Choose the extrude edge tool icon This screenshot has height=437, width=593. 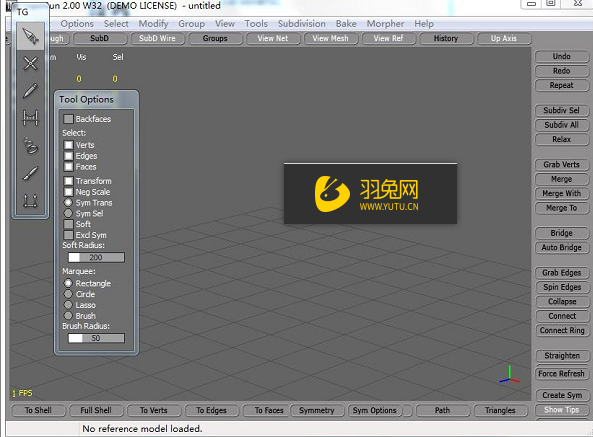pos(30,201)
